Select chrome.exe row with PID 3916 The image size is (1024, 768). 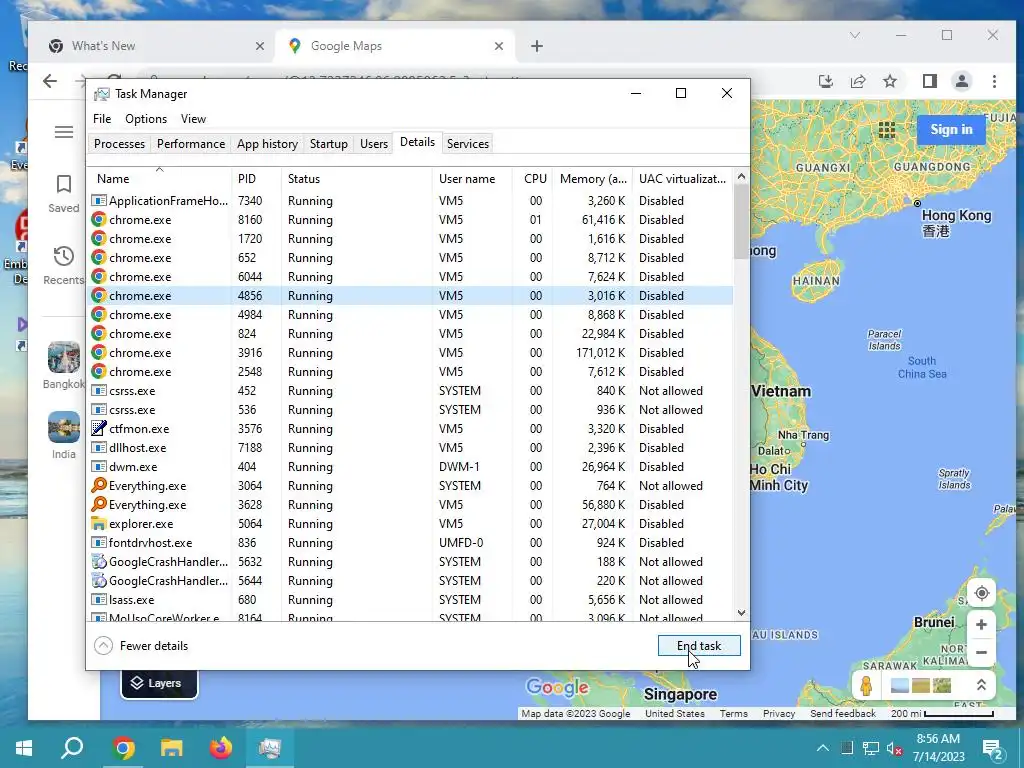[x=410, y=353]
